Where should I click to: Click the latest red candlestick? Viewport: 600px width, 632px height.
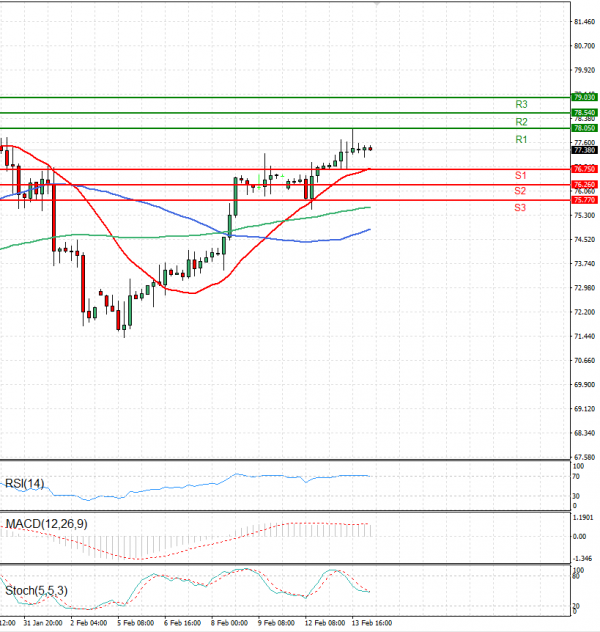click(370, 149)
